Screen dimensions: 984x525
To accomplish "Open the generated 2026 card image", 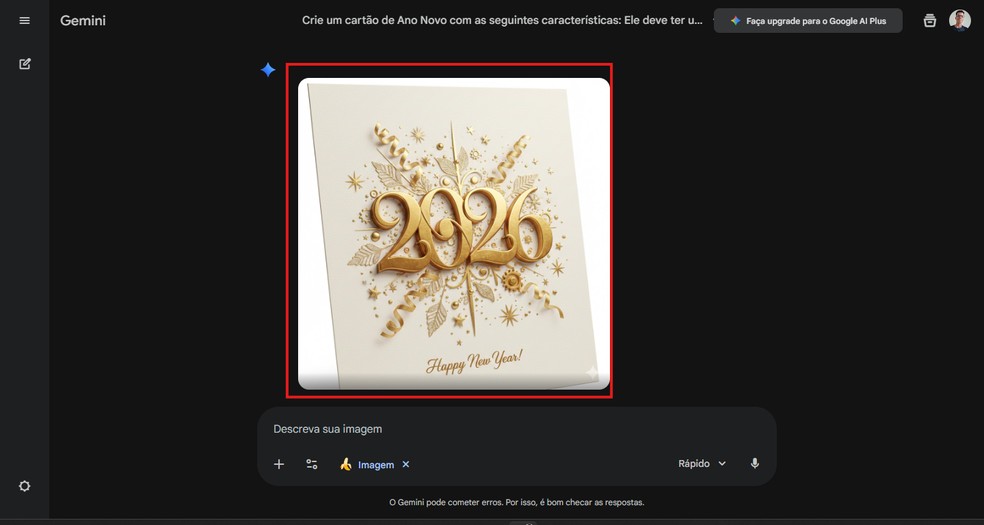I will (x=454, y=233).
